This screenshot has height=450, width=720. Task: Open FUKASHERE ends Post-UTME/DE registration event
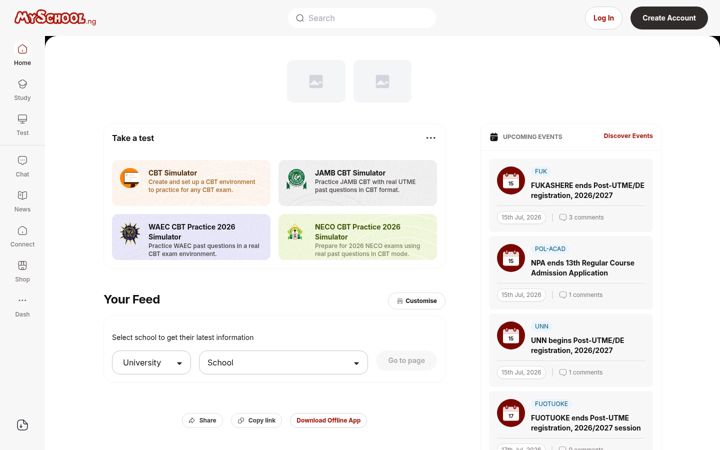pyautogui.click(x=587, y=190)
